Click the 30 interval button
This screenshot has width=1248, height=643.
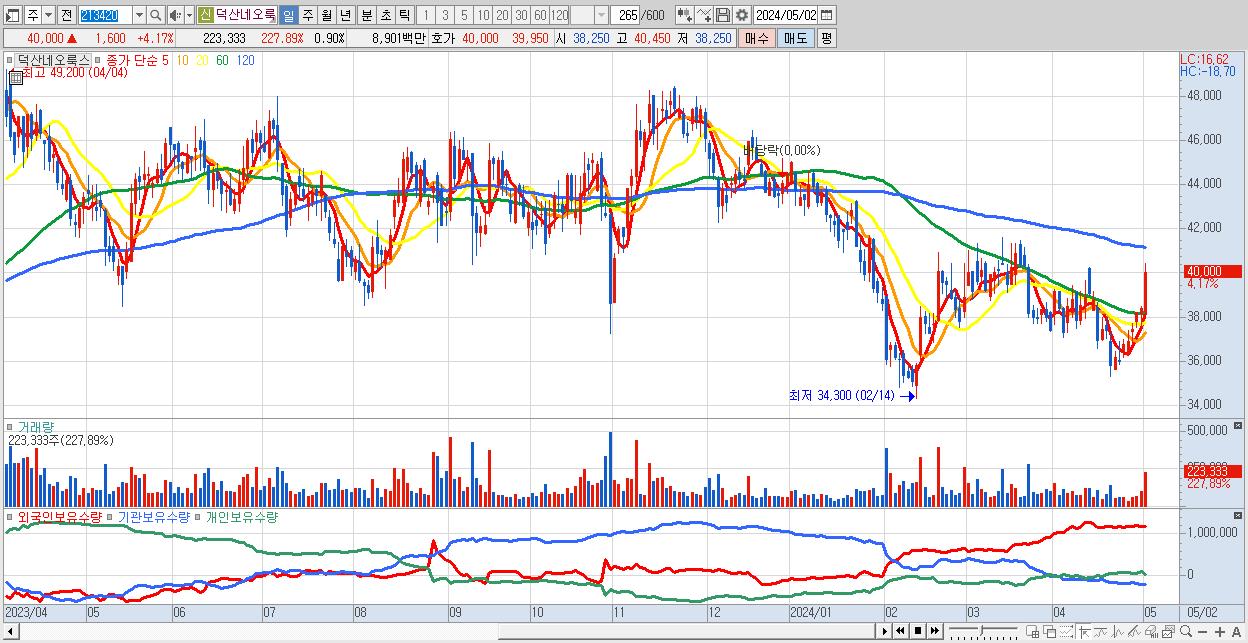(x=522, y=15)
